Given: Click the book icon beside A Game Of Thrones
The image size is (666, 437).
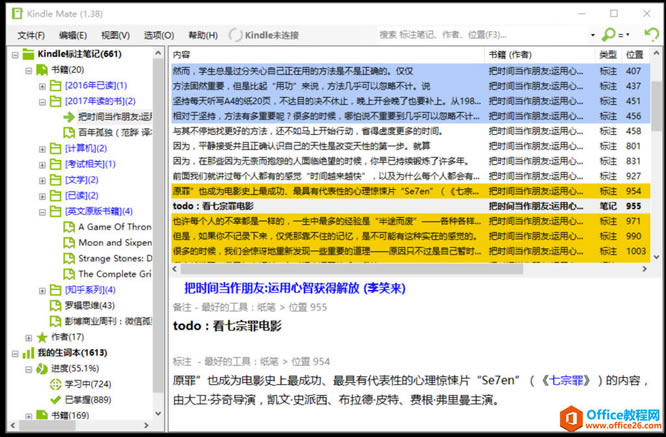Looking at the screenshot, I should tap(69, 227).
